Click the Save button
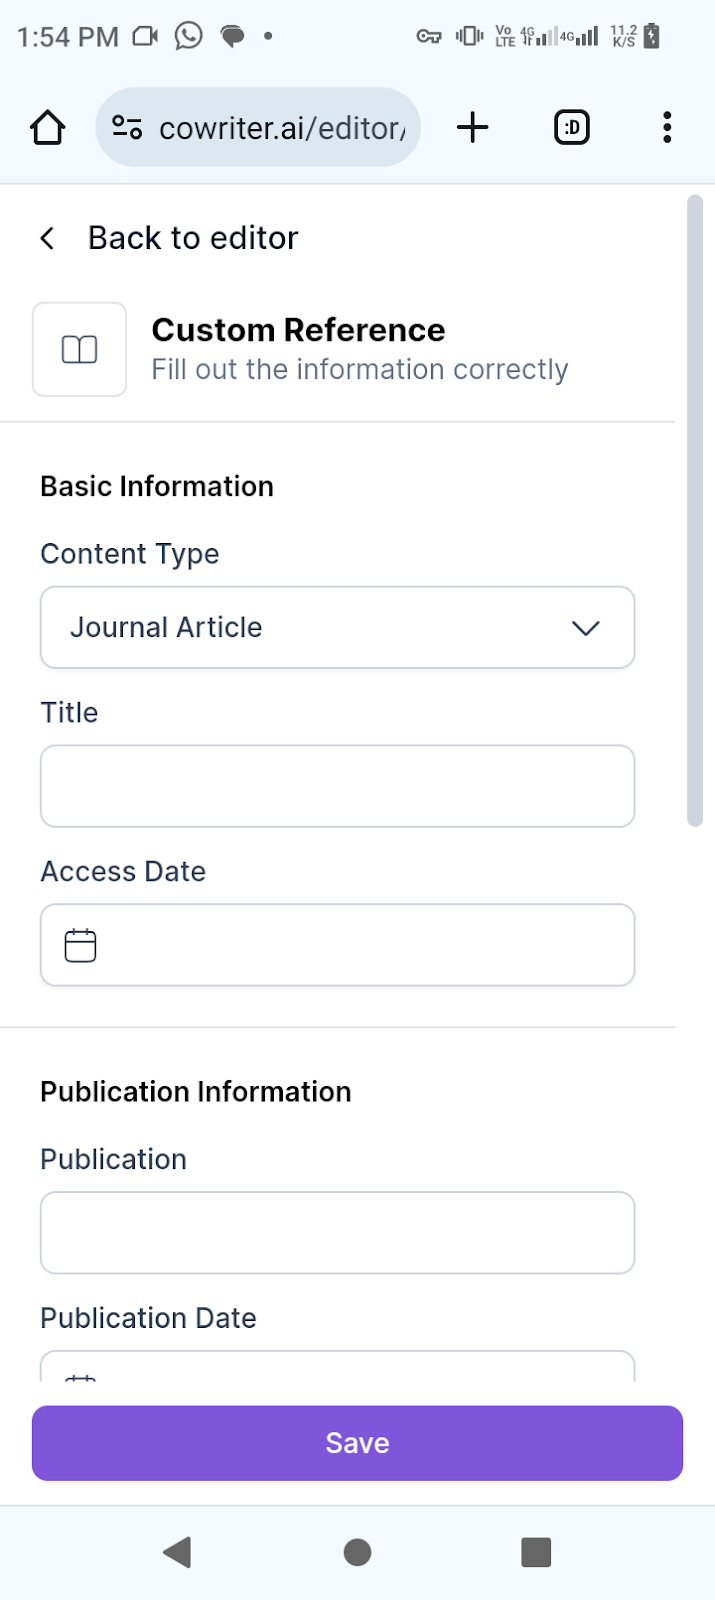Image resolution: width=715 pixels, height=1600 pixels. [357, 1443]
